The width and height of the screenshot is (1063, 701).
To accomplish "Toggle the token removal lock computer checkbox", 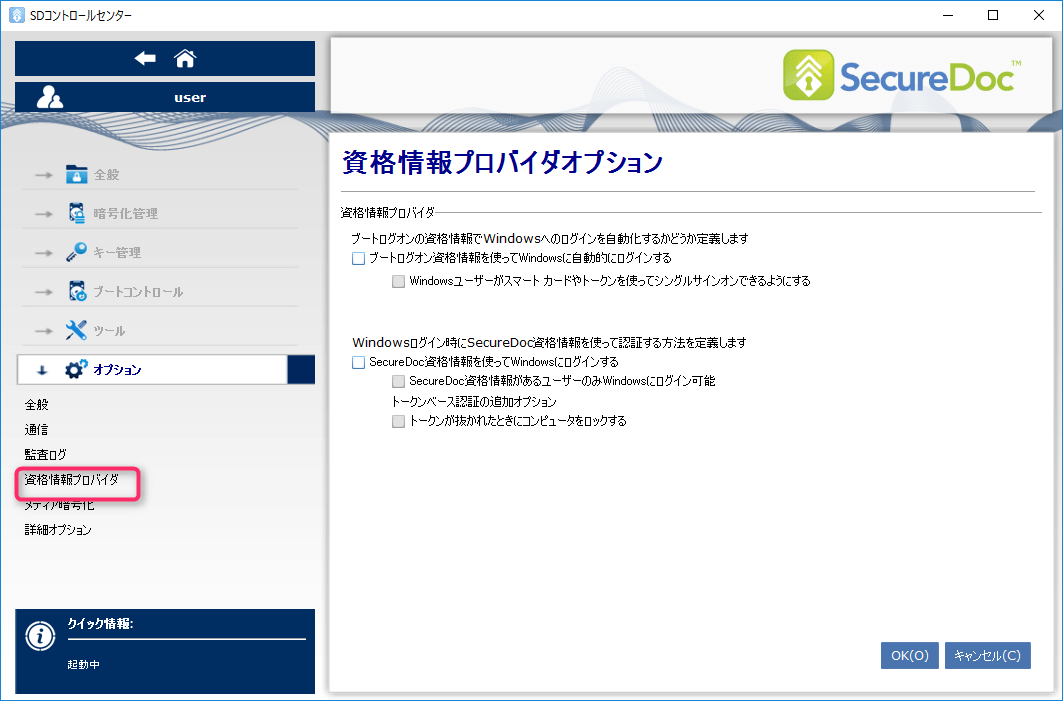I will (x=399, y=422).
